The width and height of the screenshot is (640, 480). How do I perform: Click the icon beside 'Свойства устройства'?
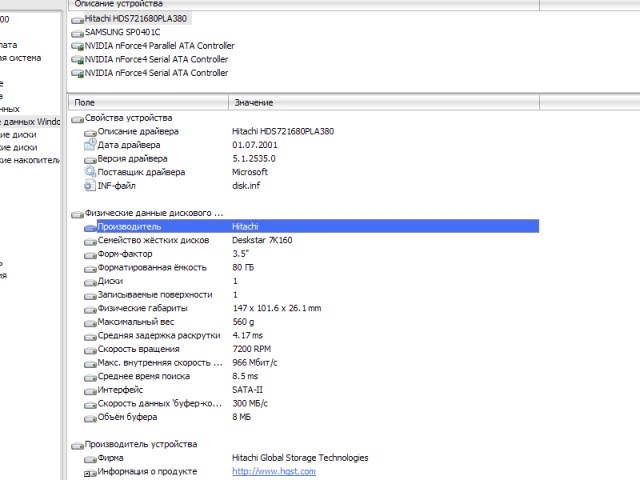(77, 119)
